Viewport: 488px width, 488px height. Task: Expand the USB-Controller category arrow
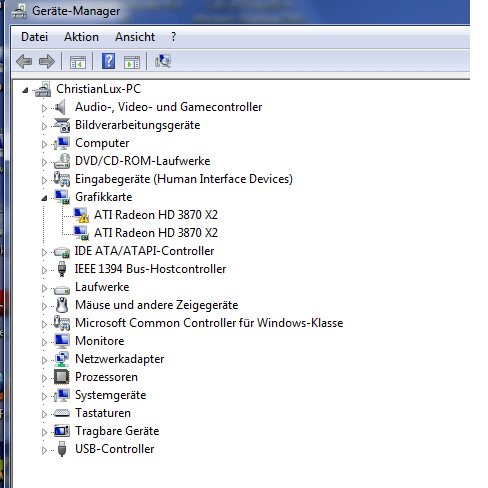coord(44,450)
